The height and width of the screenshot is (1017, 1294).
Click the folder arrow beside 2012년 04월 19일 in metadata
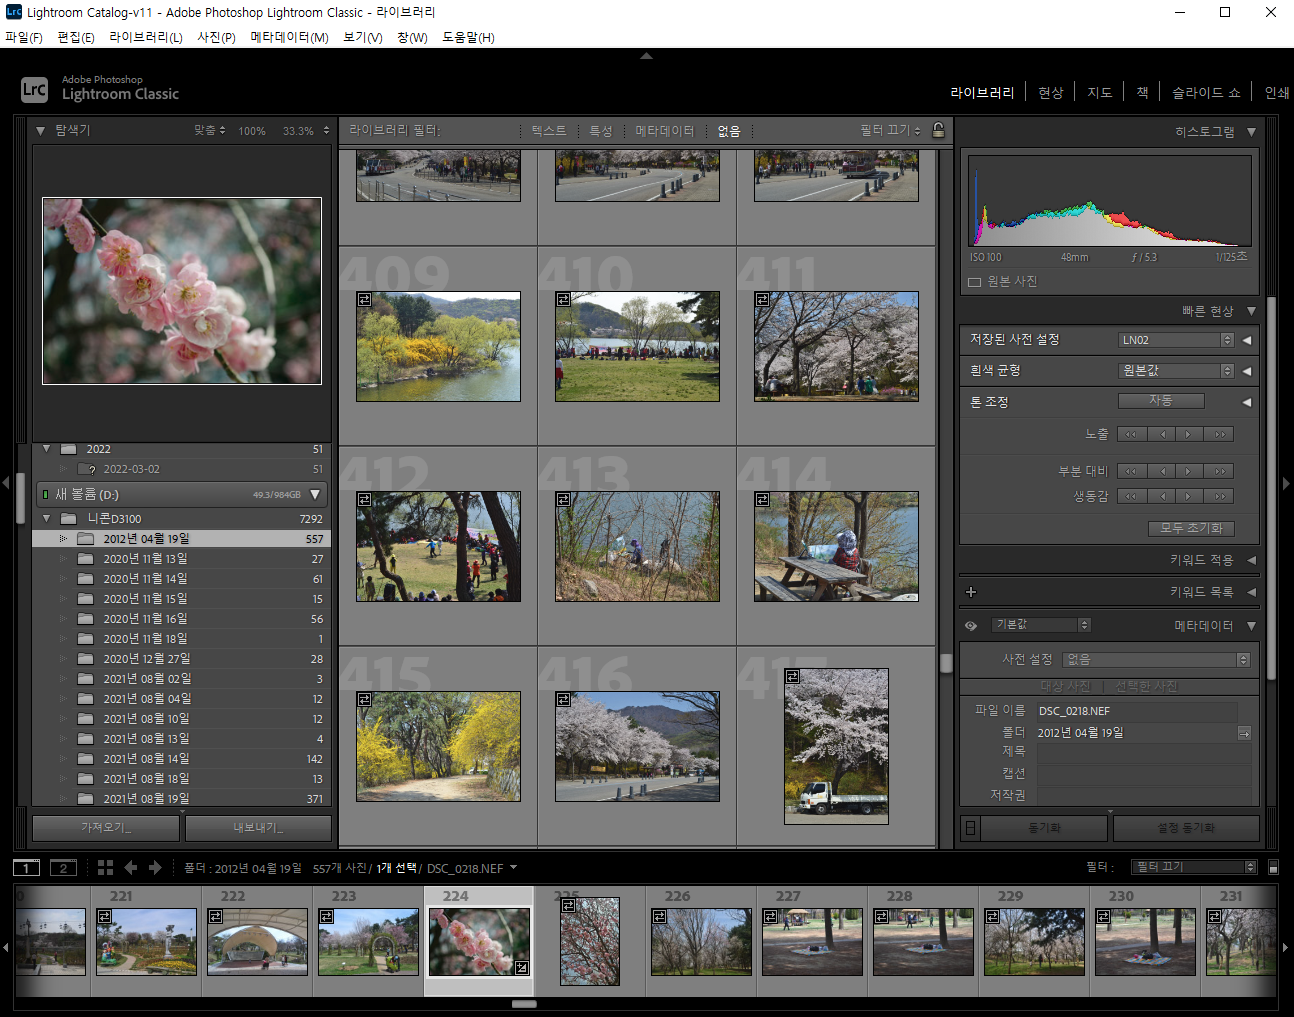1244,733
